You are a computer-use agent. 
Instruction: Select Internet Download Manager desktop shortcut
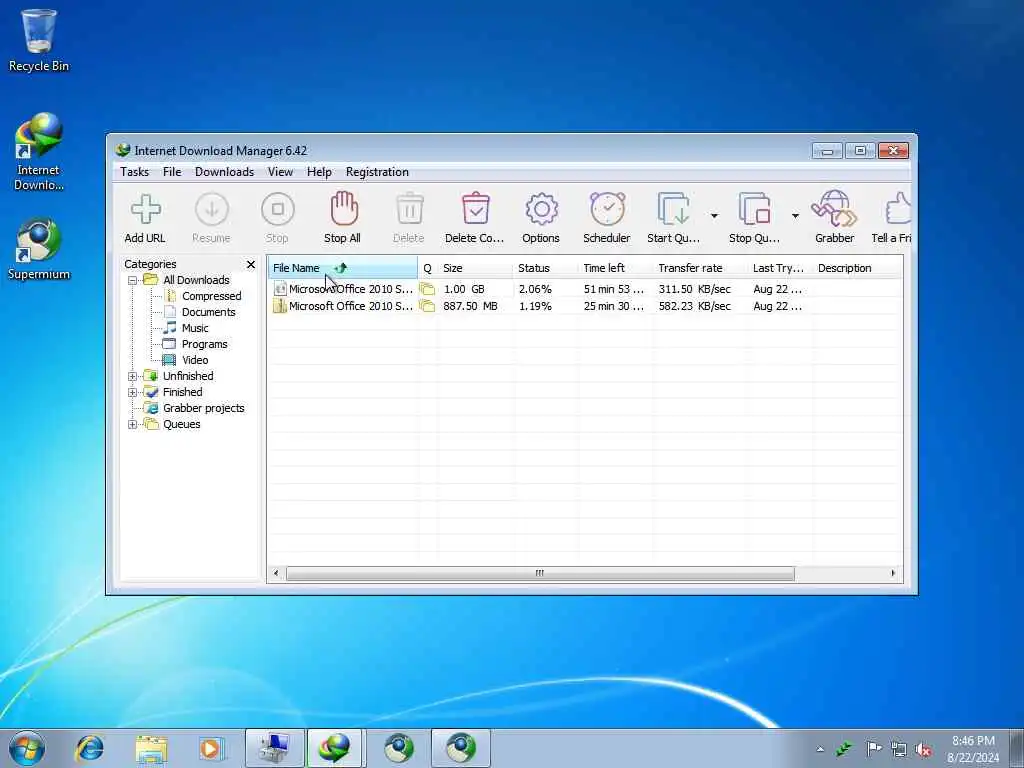tap(39, 152)
